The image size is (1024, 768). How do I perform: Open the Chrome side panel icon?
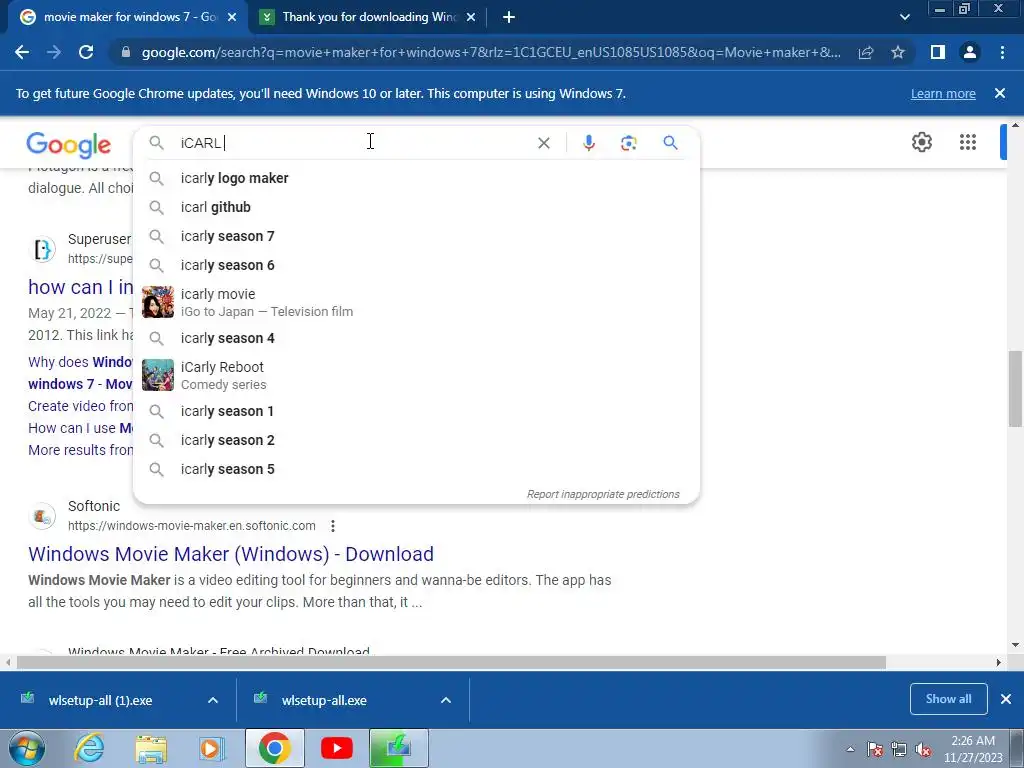click(938, 52)
